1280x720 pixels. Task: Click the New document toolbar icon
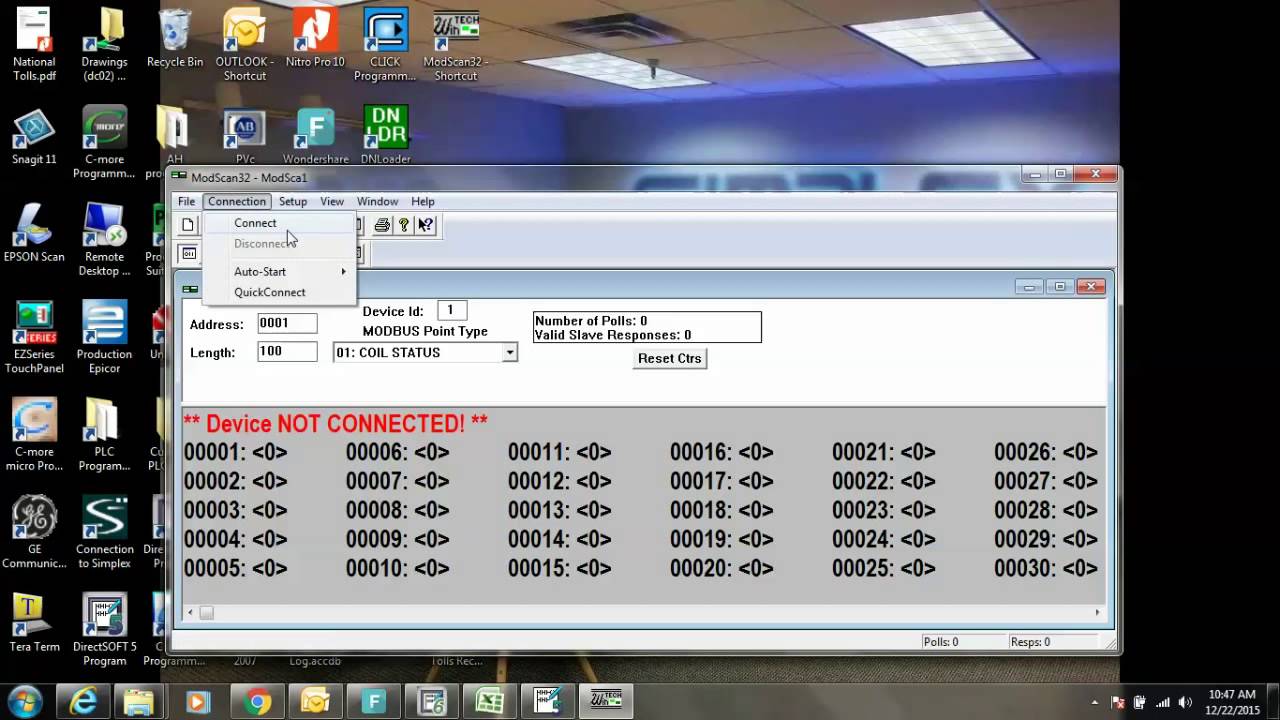point(188,225)
